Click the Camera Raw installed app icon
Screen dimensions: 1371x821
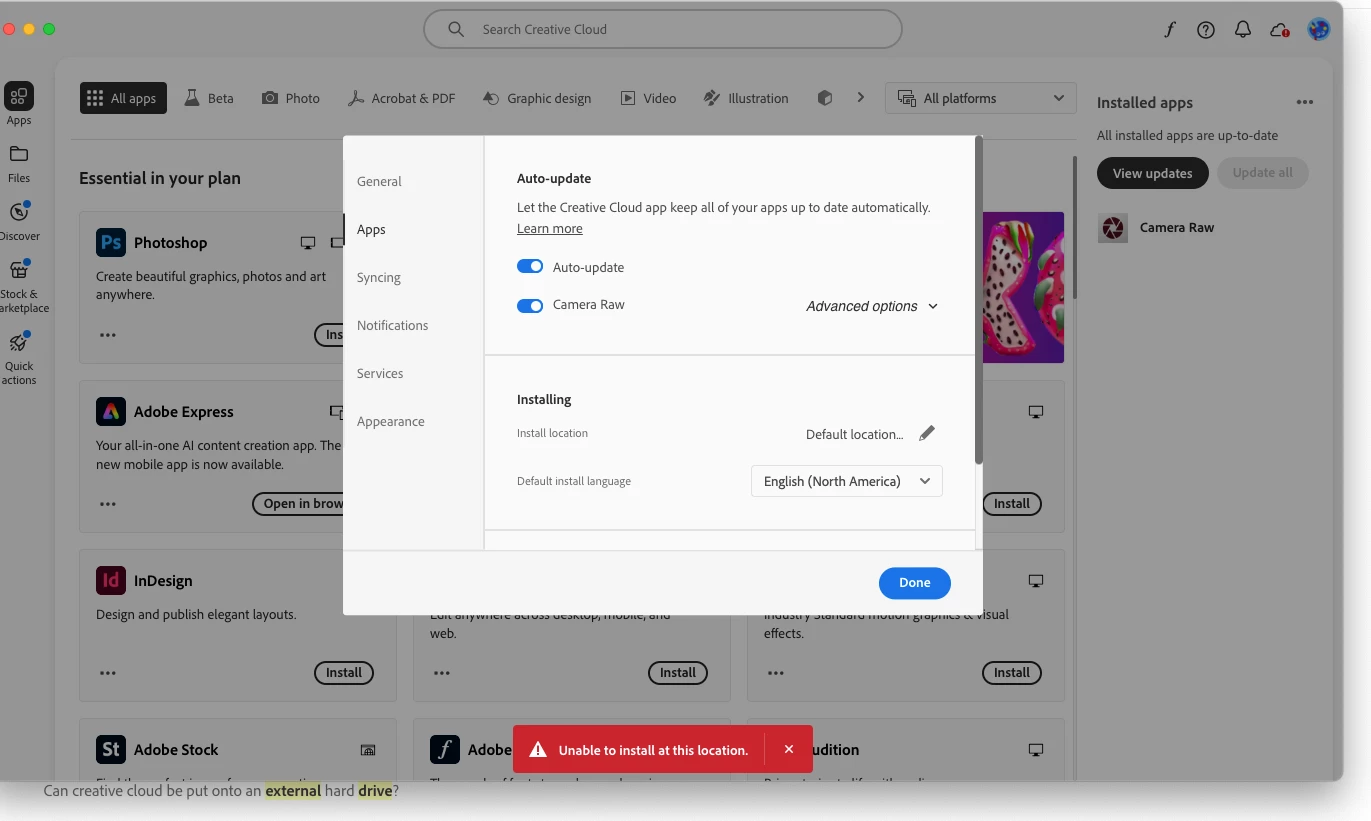(1113, 228)
